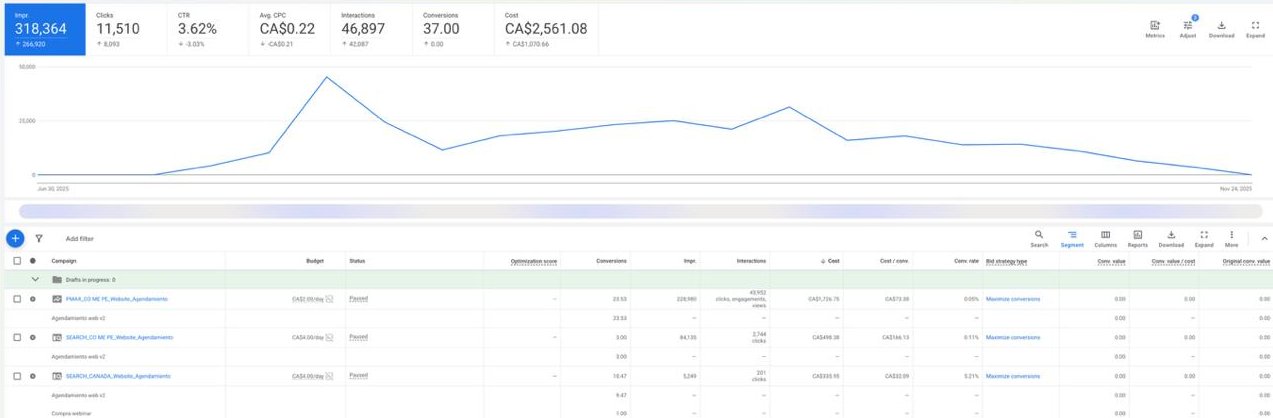Open PMAX_CO ME PE_Website_Agendamiento campaign link
Screen dimensions: 1273x418
click(x=116, y=299)
